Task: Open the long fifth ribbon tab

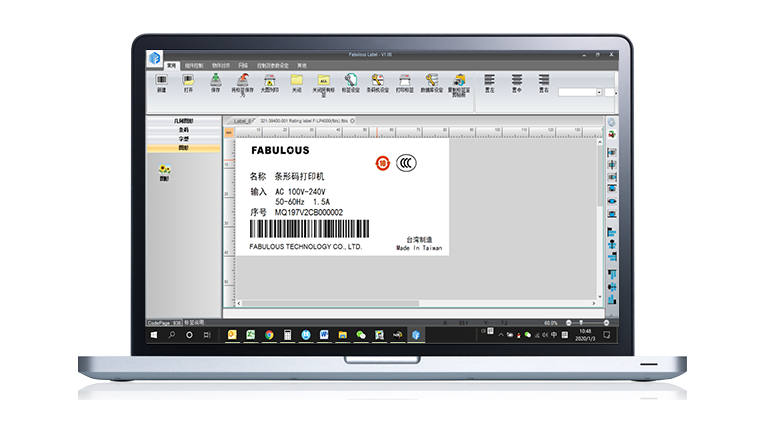Action: 273,65
